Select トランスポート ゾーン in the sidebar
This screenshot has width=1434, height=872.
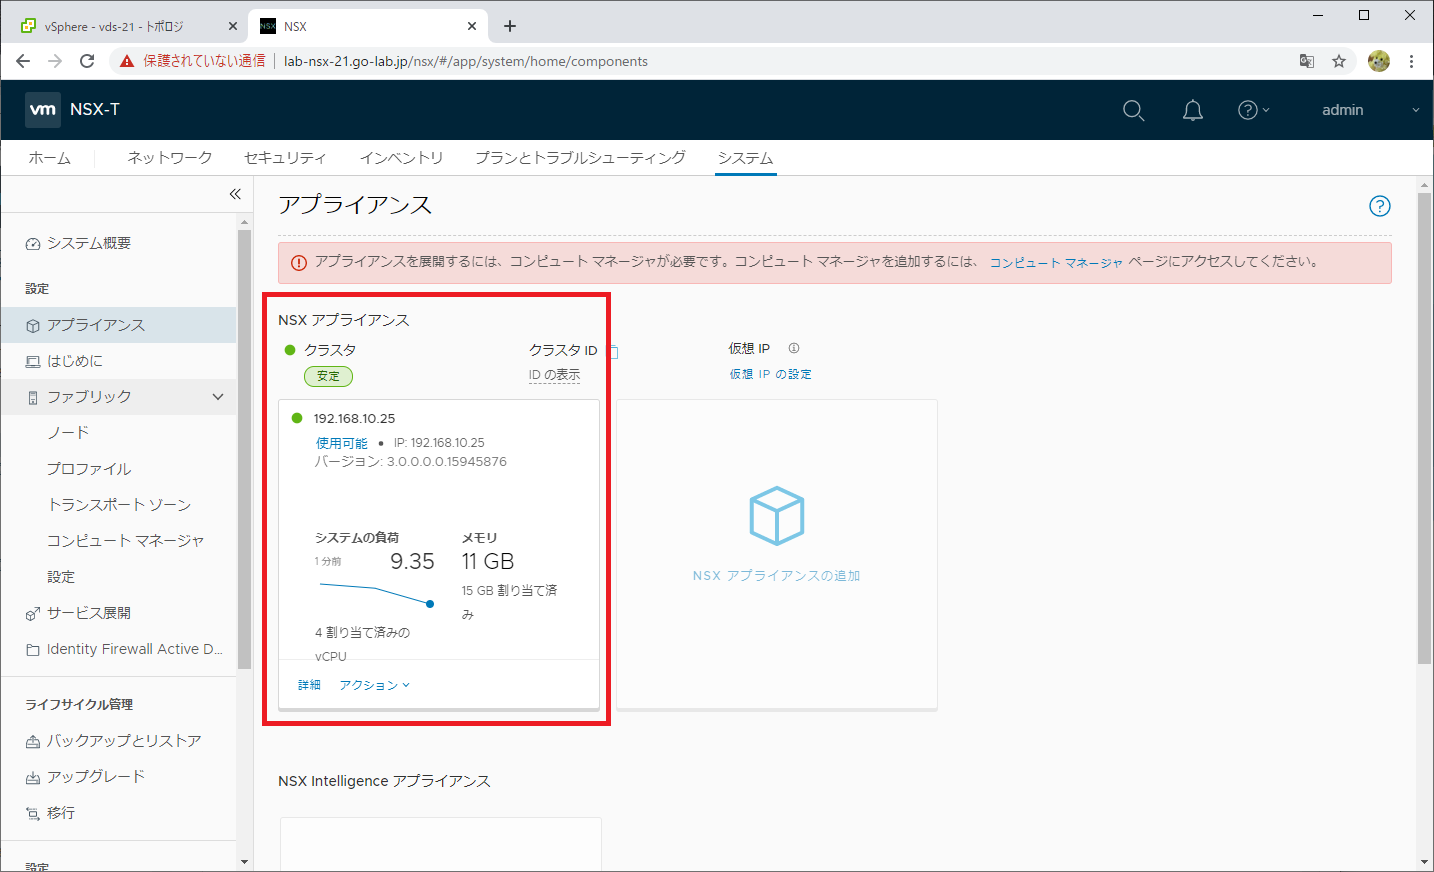tap(119, 505)
